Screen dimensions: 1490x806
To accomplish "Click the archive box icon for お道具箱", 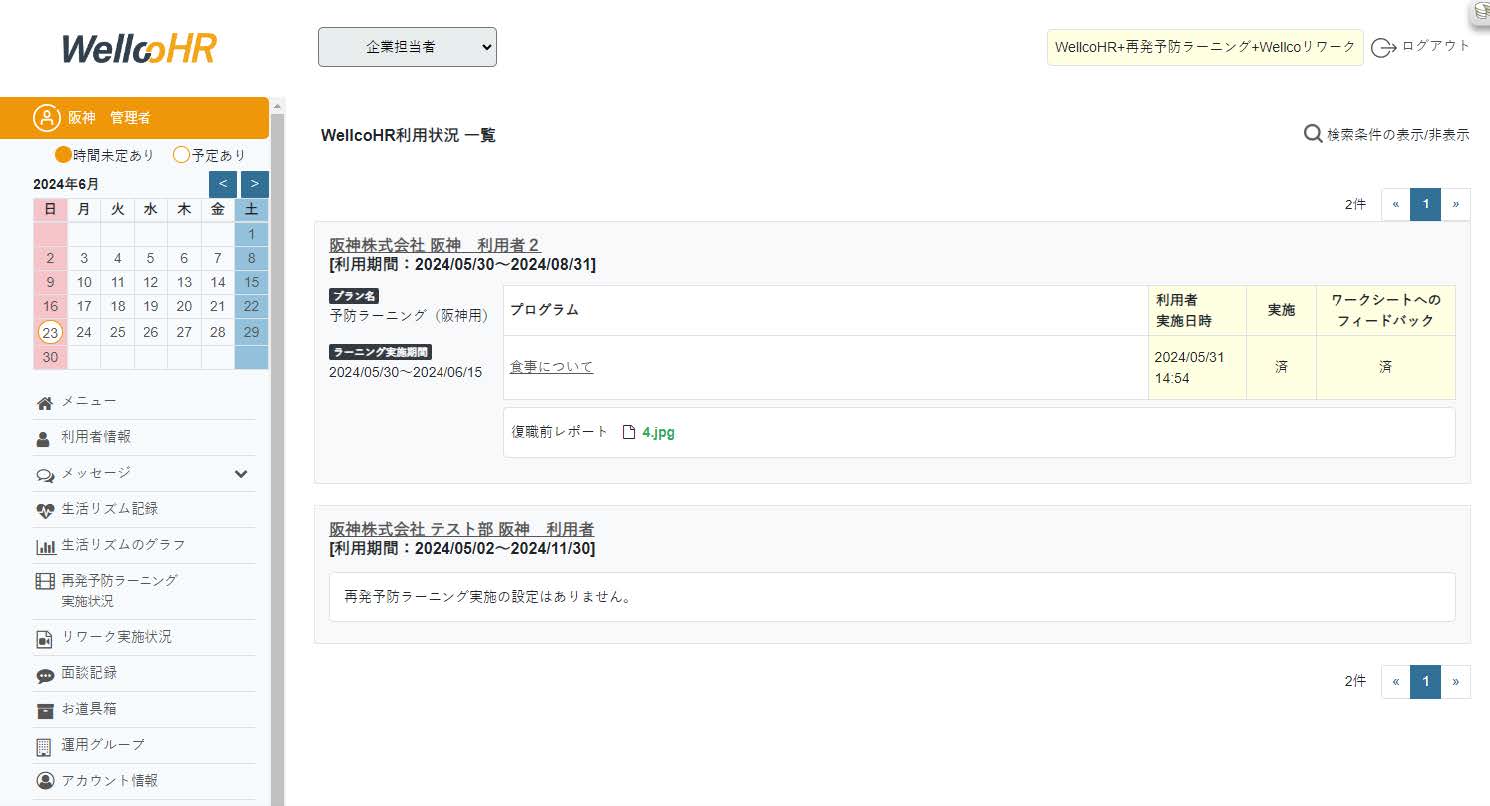I will tap(44, 710).
